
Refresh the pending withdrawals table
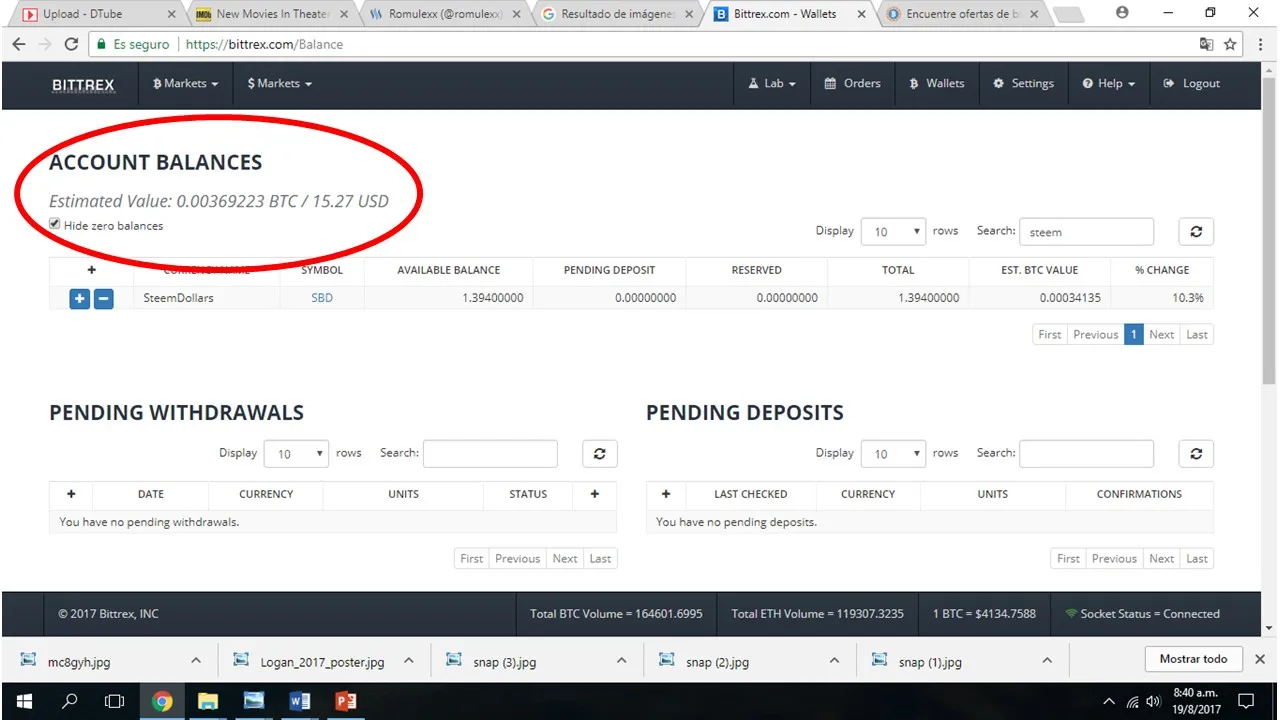point(600,453)
